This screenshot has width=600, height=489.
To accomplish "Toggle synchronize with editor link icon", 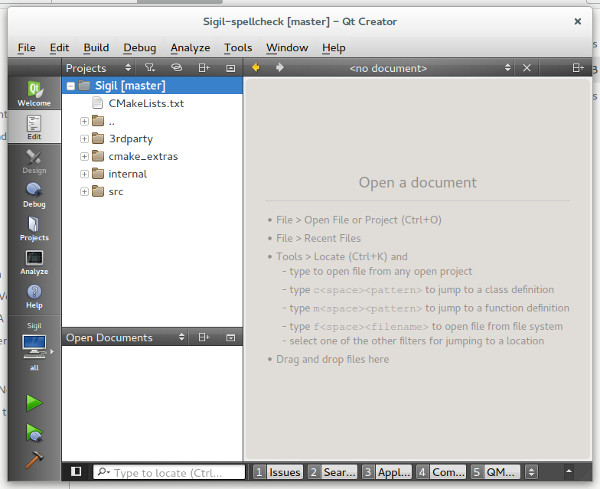I will pos(176,68).
